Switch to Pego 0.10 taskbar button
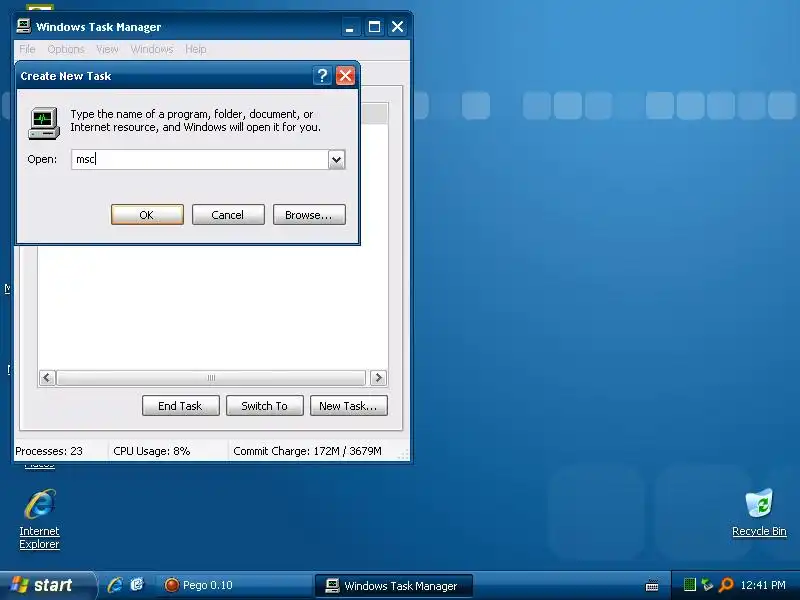Viewport: 800px width, 600px height. [x=236, y=585]
